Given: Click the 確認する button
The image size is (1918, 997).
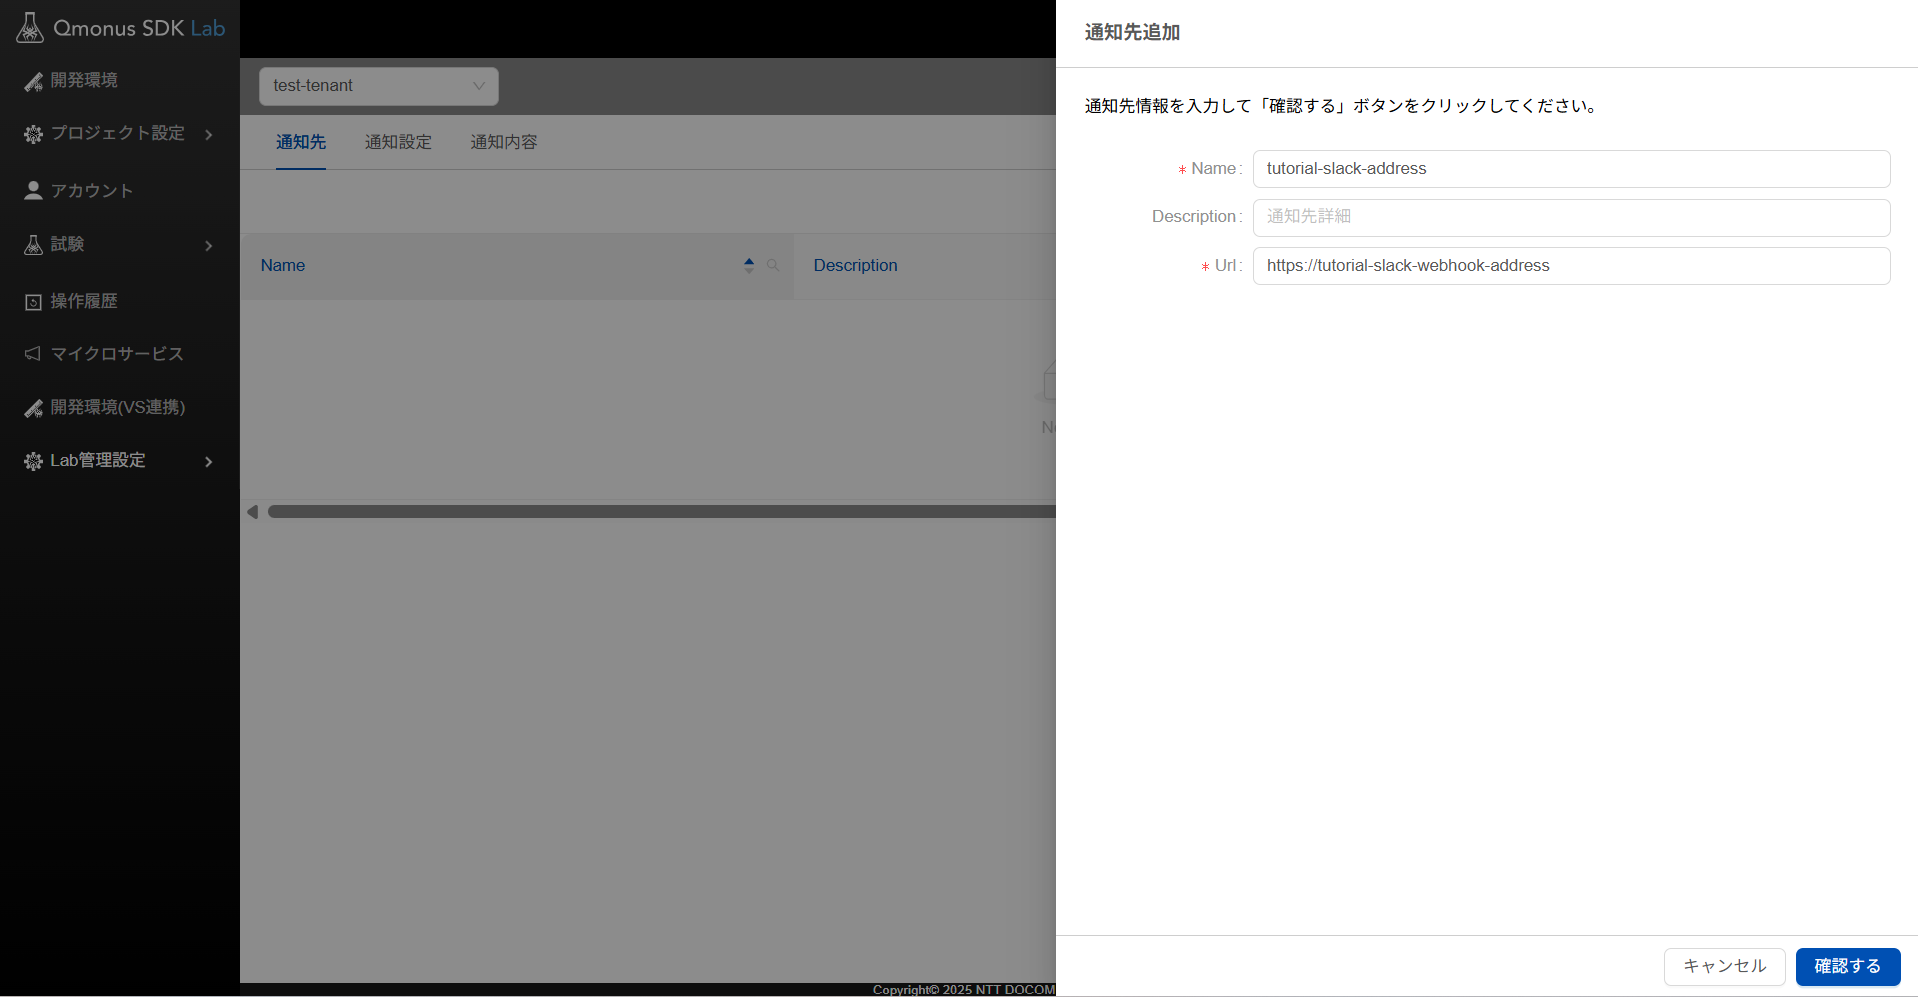Looking at the screenshot, I should coord(1847,966).
